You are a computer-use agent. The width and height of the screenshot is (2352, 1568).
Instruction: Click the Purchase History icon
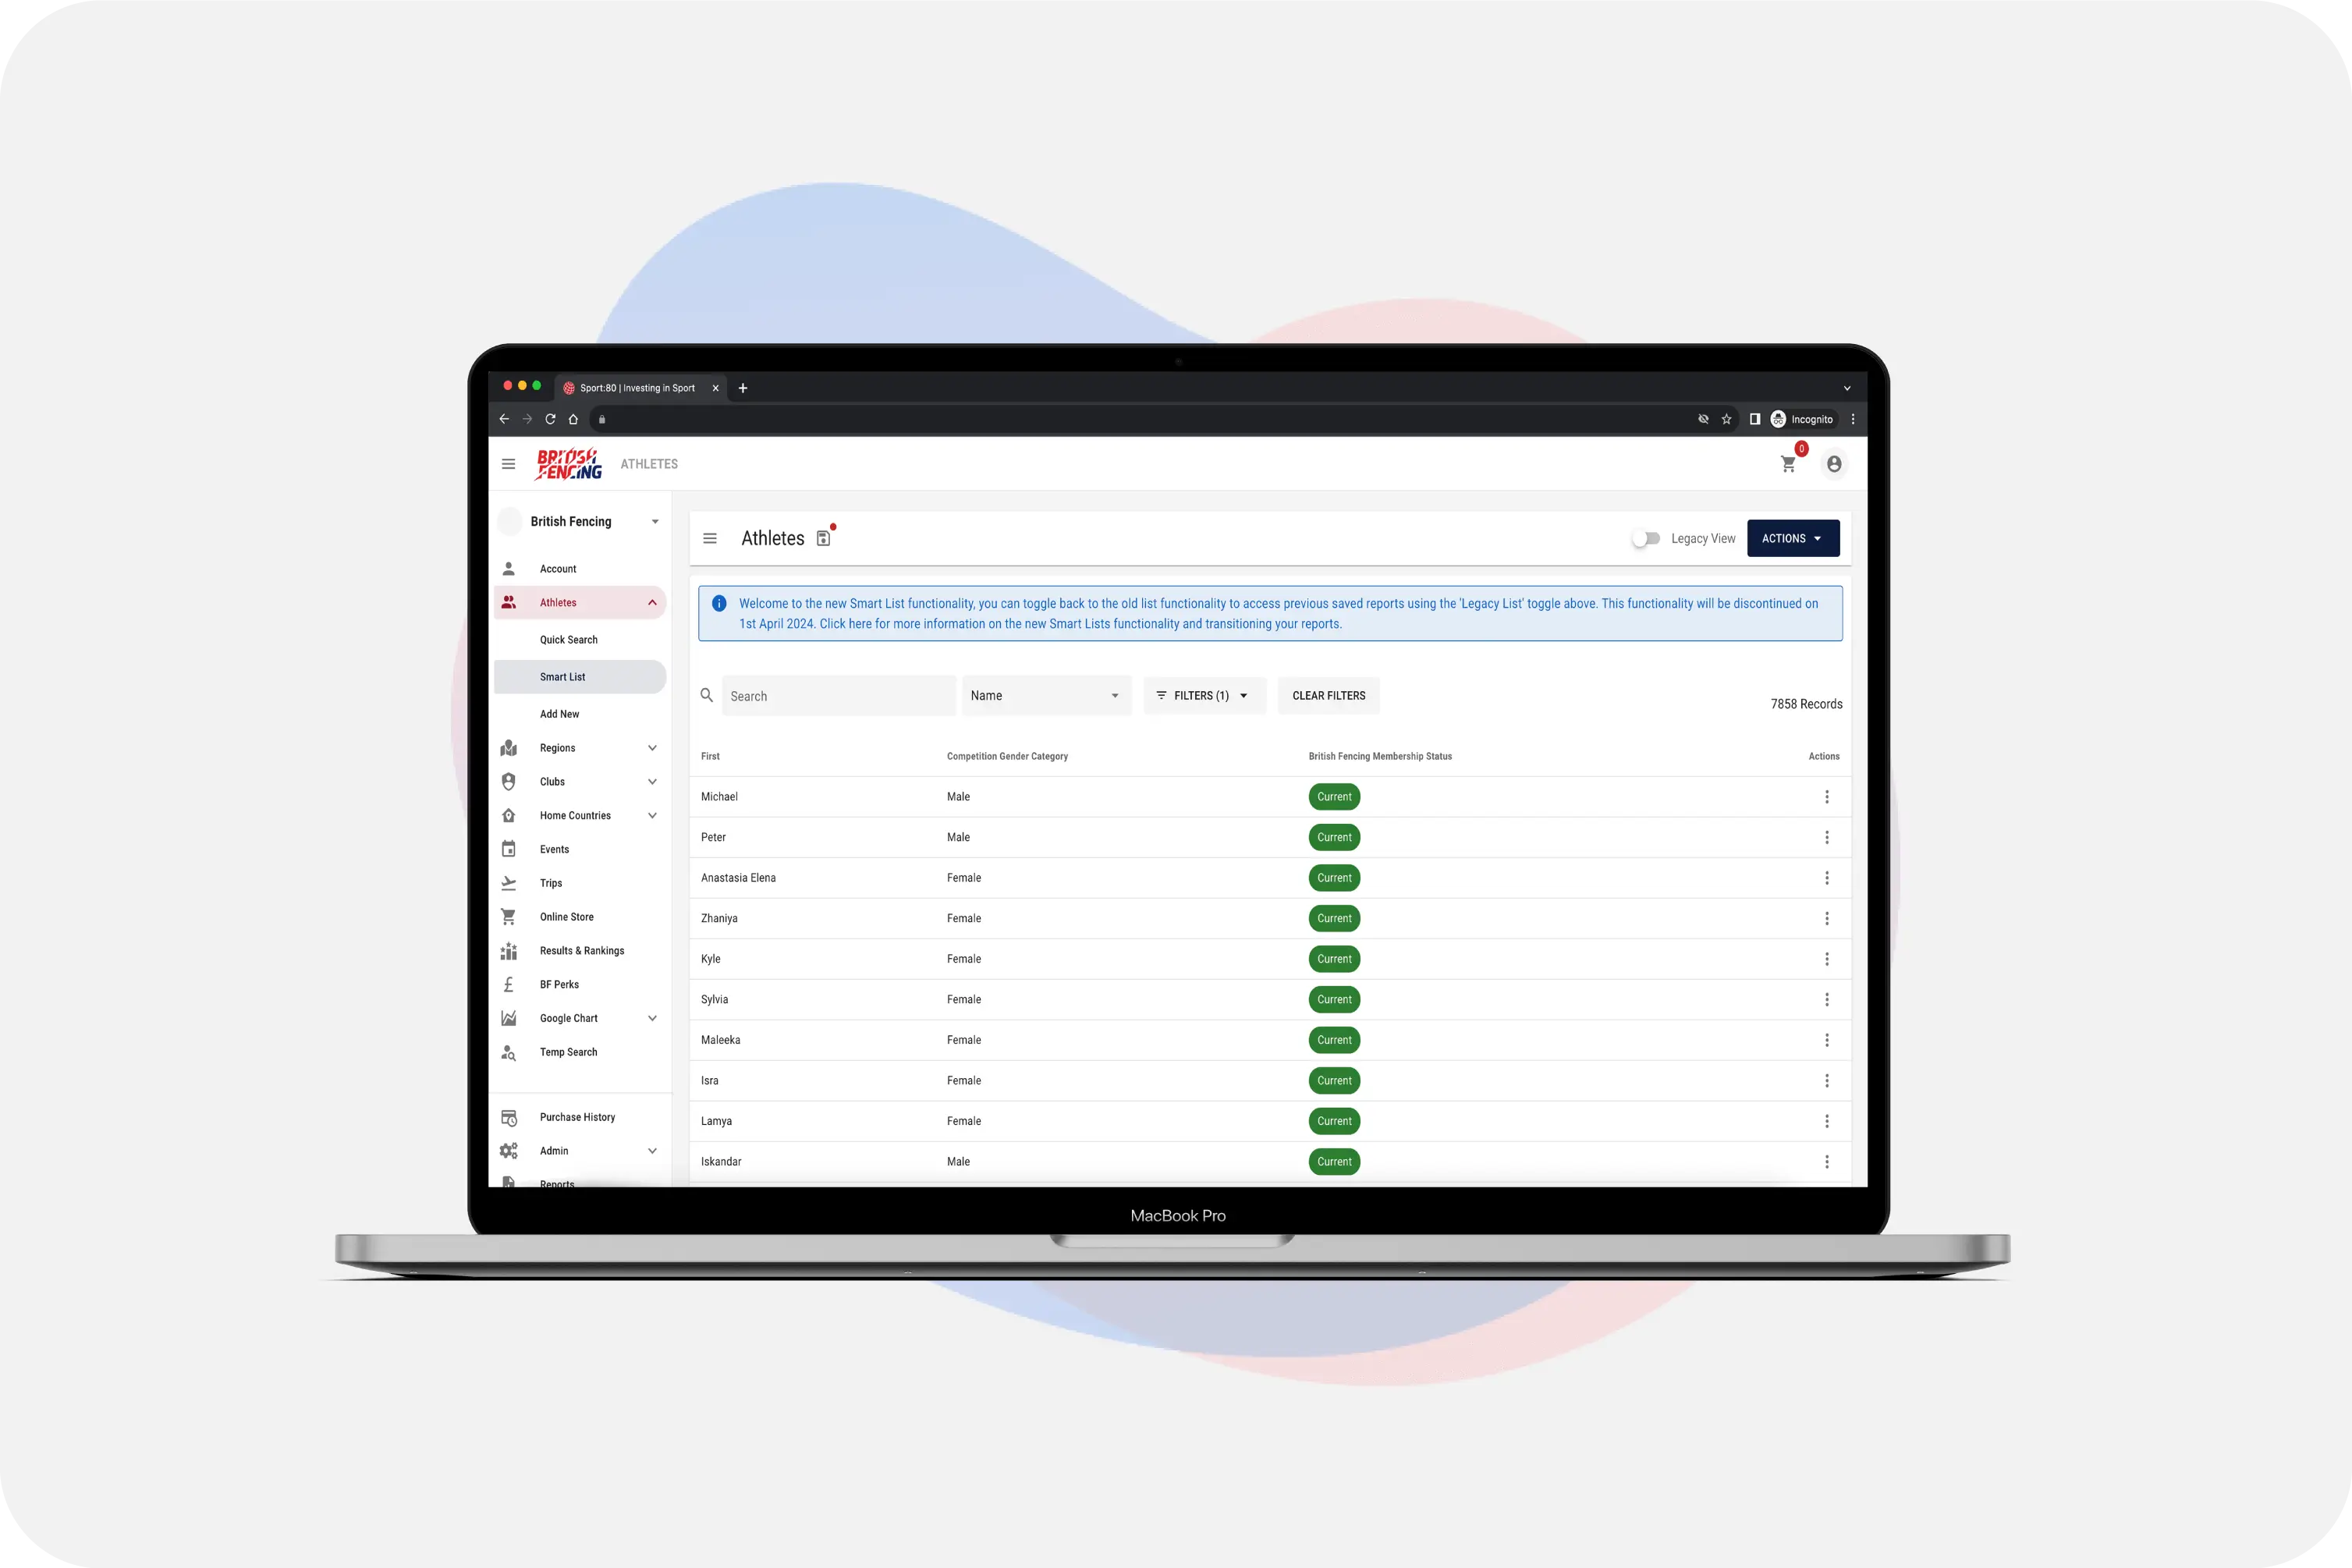508,1116
